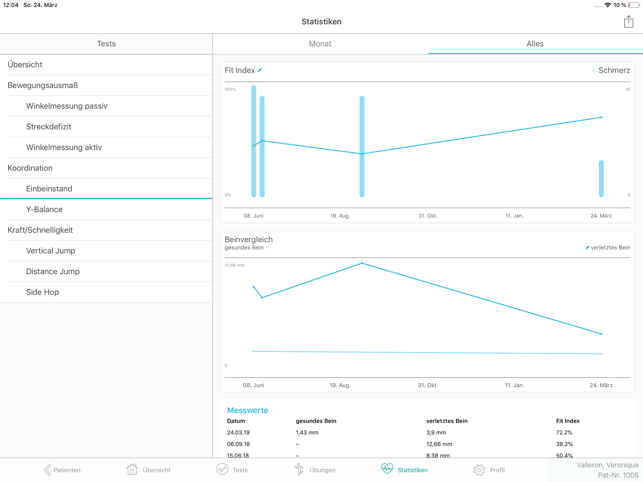Click the 06.09.18 date cell
The image size is (643, 482).
click(238, 444)
